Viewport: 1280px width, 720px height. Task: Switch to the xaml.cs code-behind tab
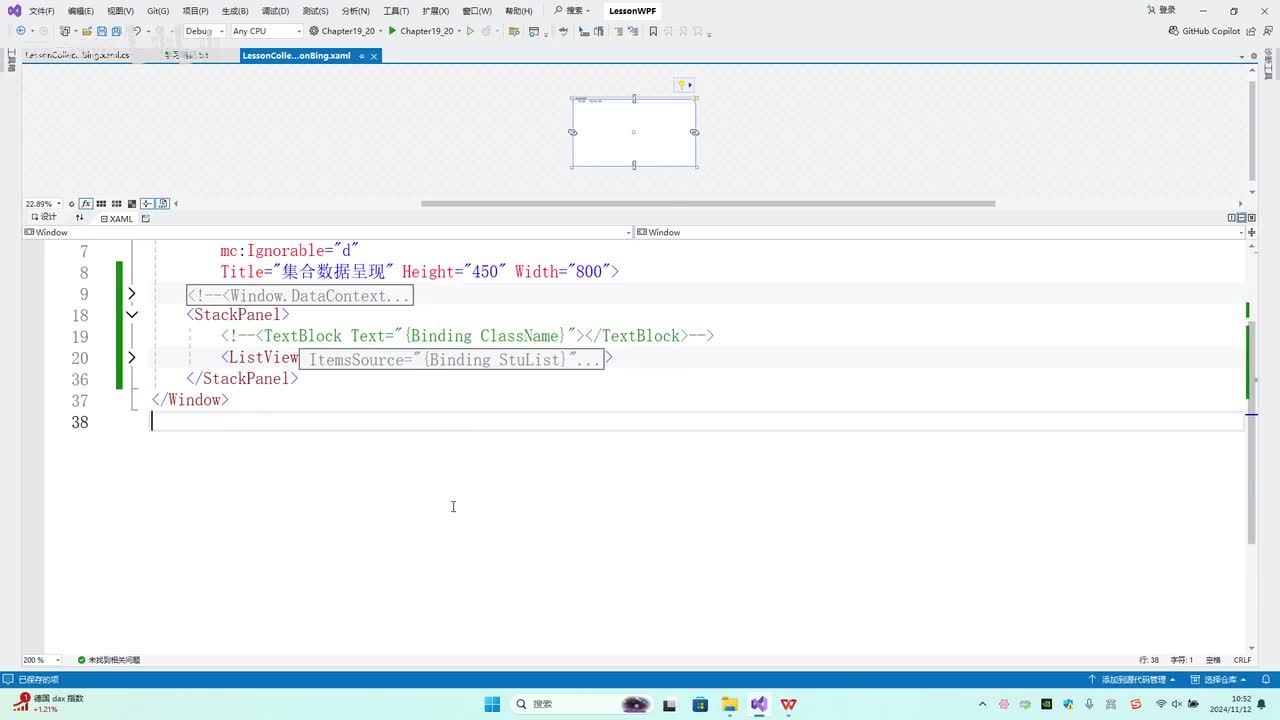point(77,56)
